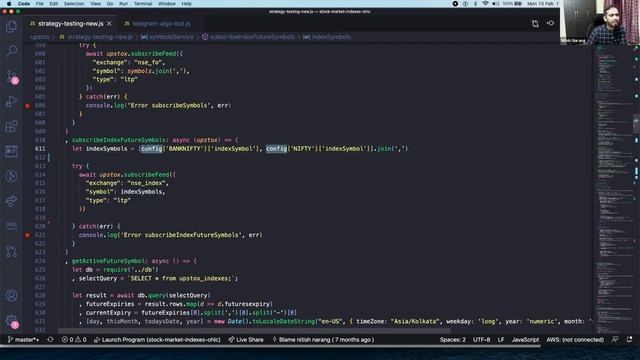Click the Bluetooth icon in macOS menu bar
This screenshot has width=640, height=360.
[x=476, y=4]
